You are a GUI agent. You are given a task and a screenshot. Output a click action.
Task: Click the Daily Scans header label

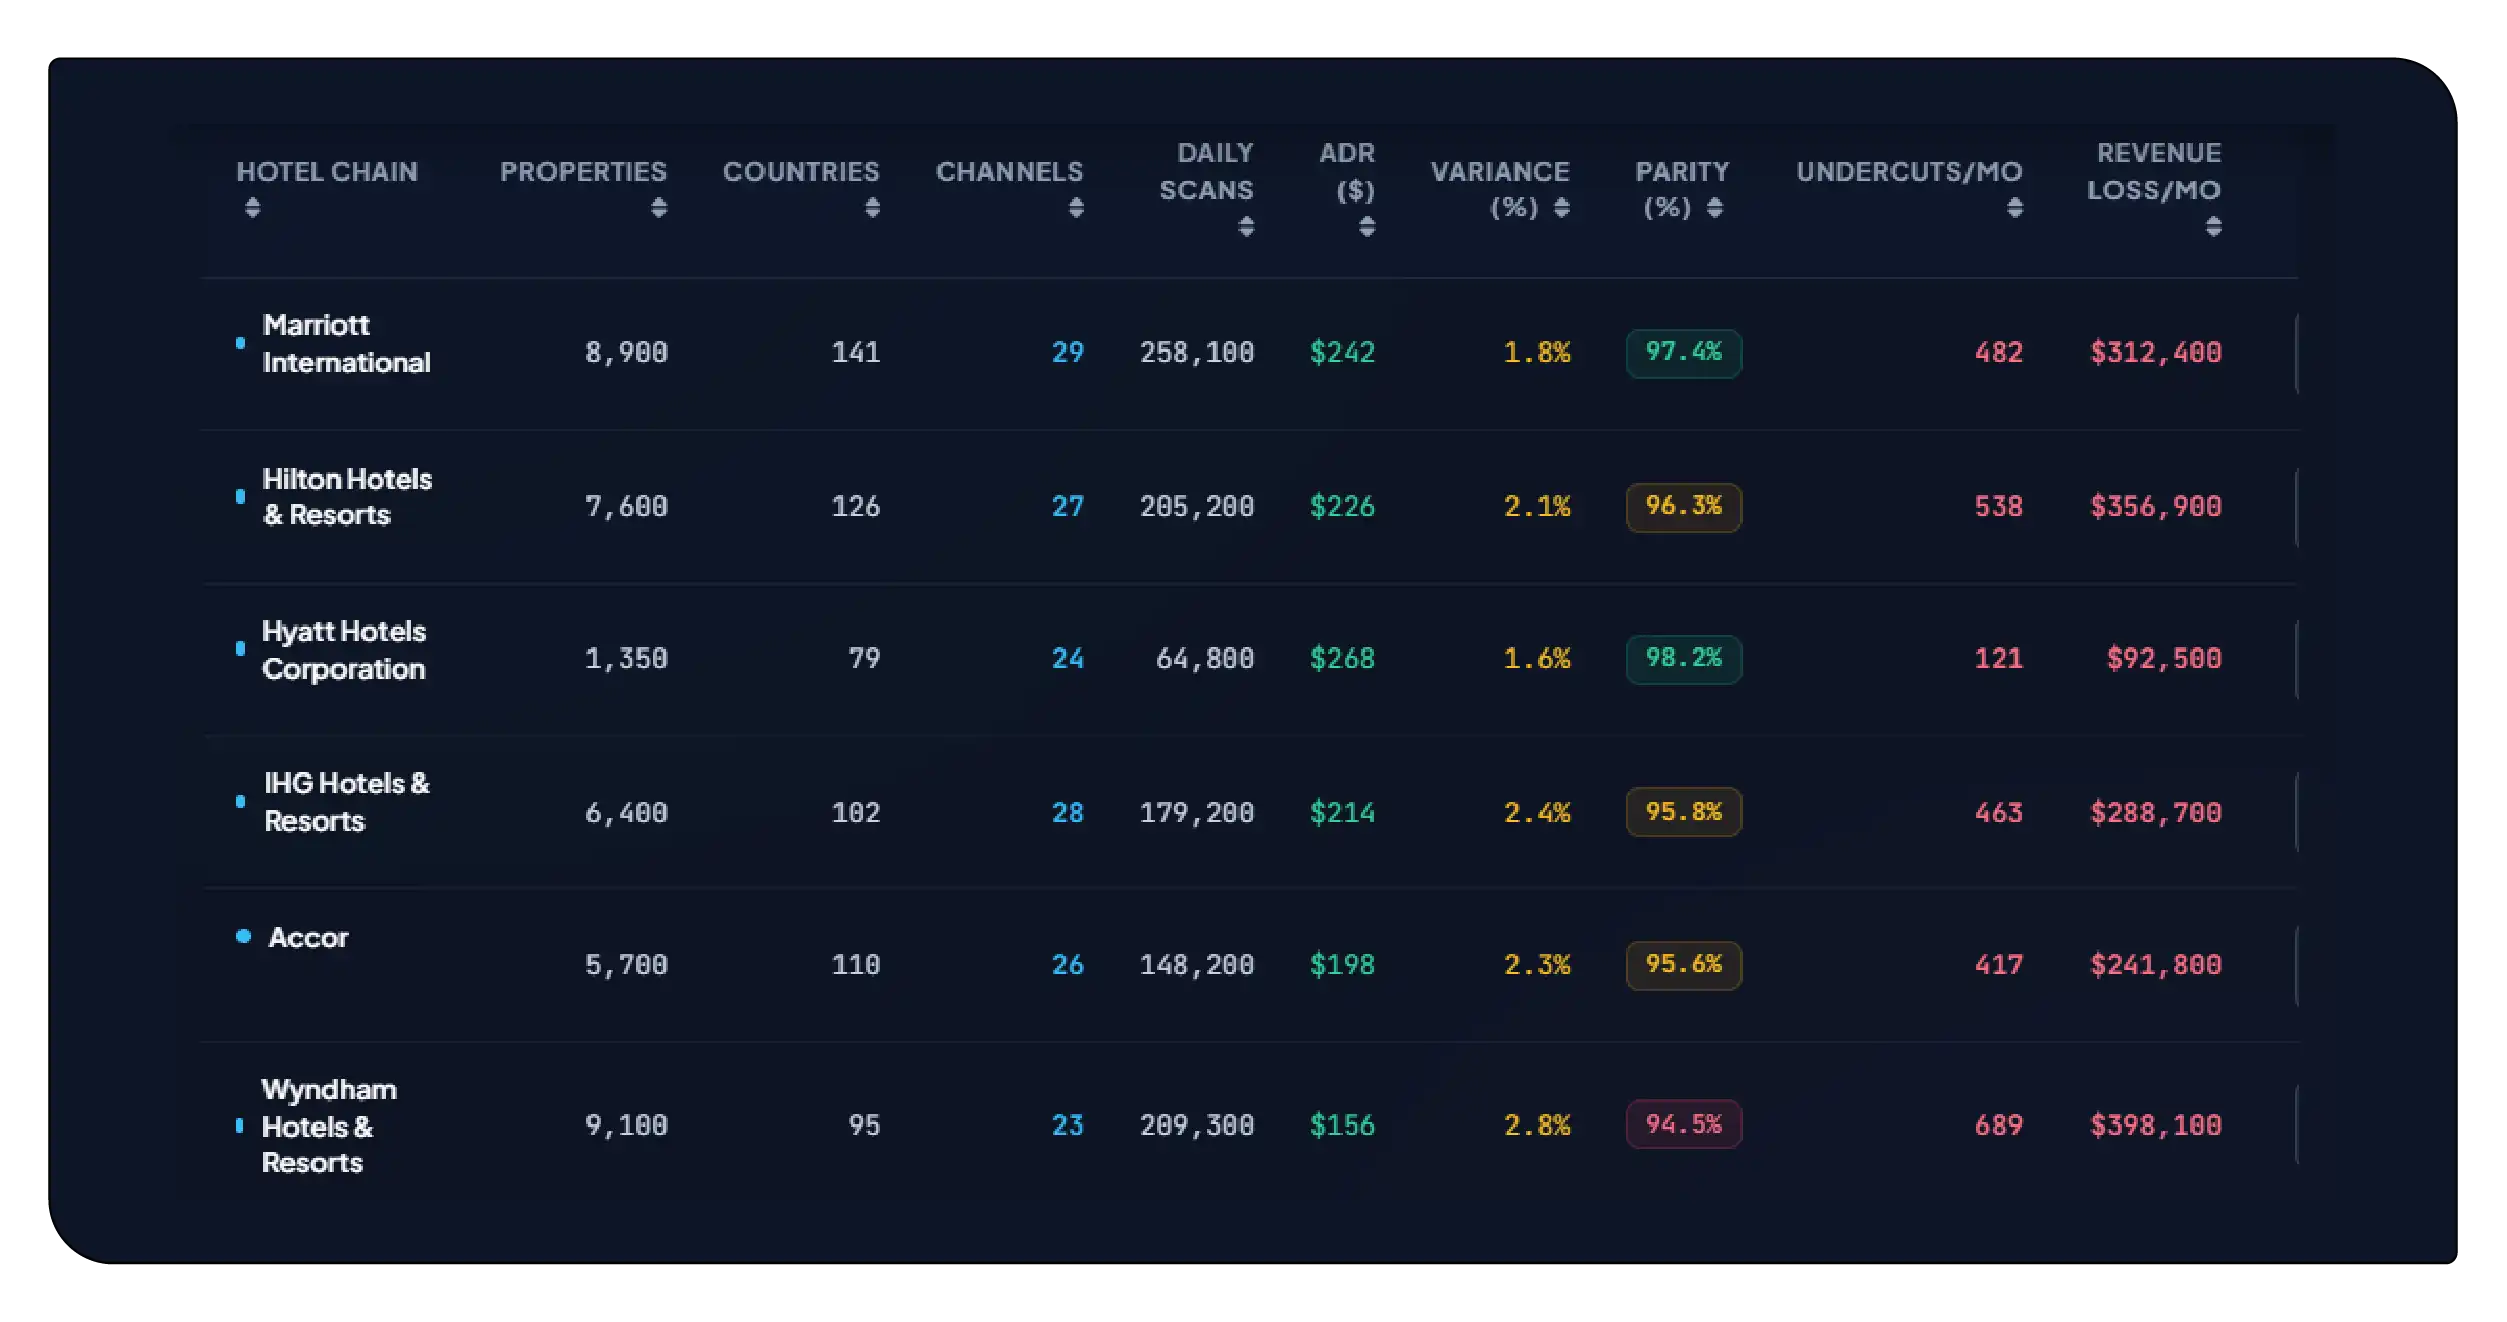pos(1206,171)
